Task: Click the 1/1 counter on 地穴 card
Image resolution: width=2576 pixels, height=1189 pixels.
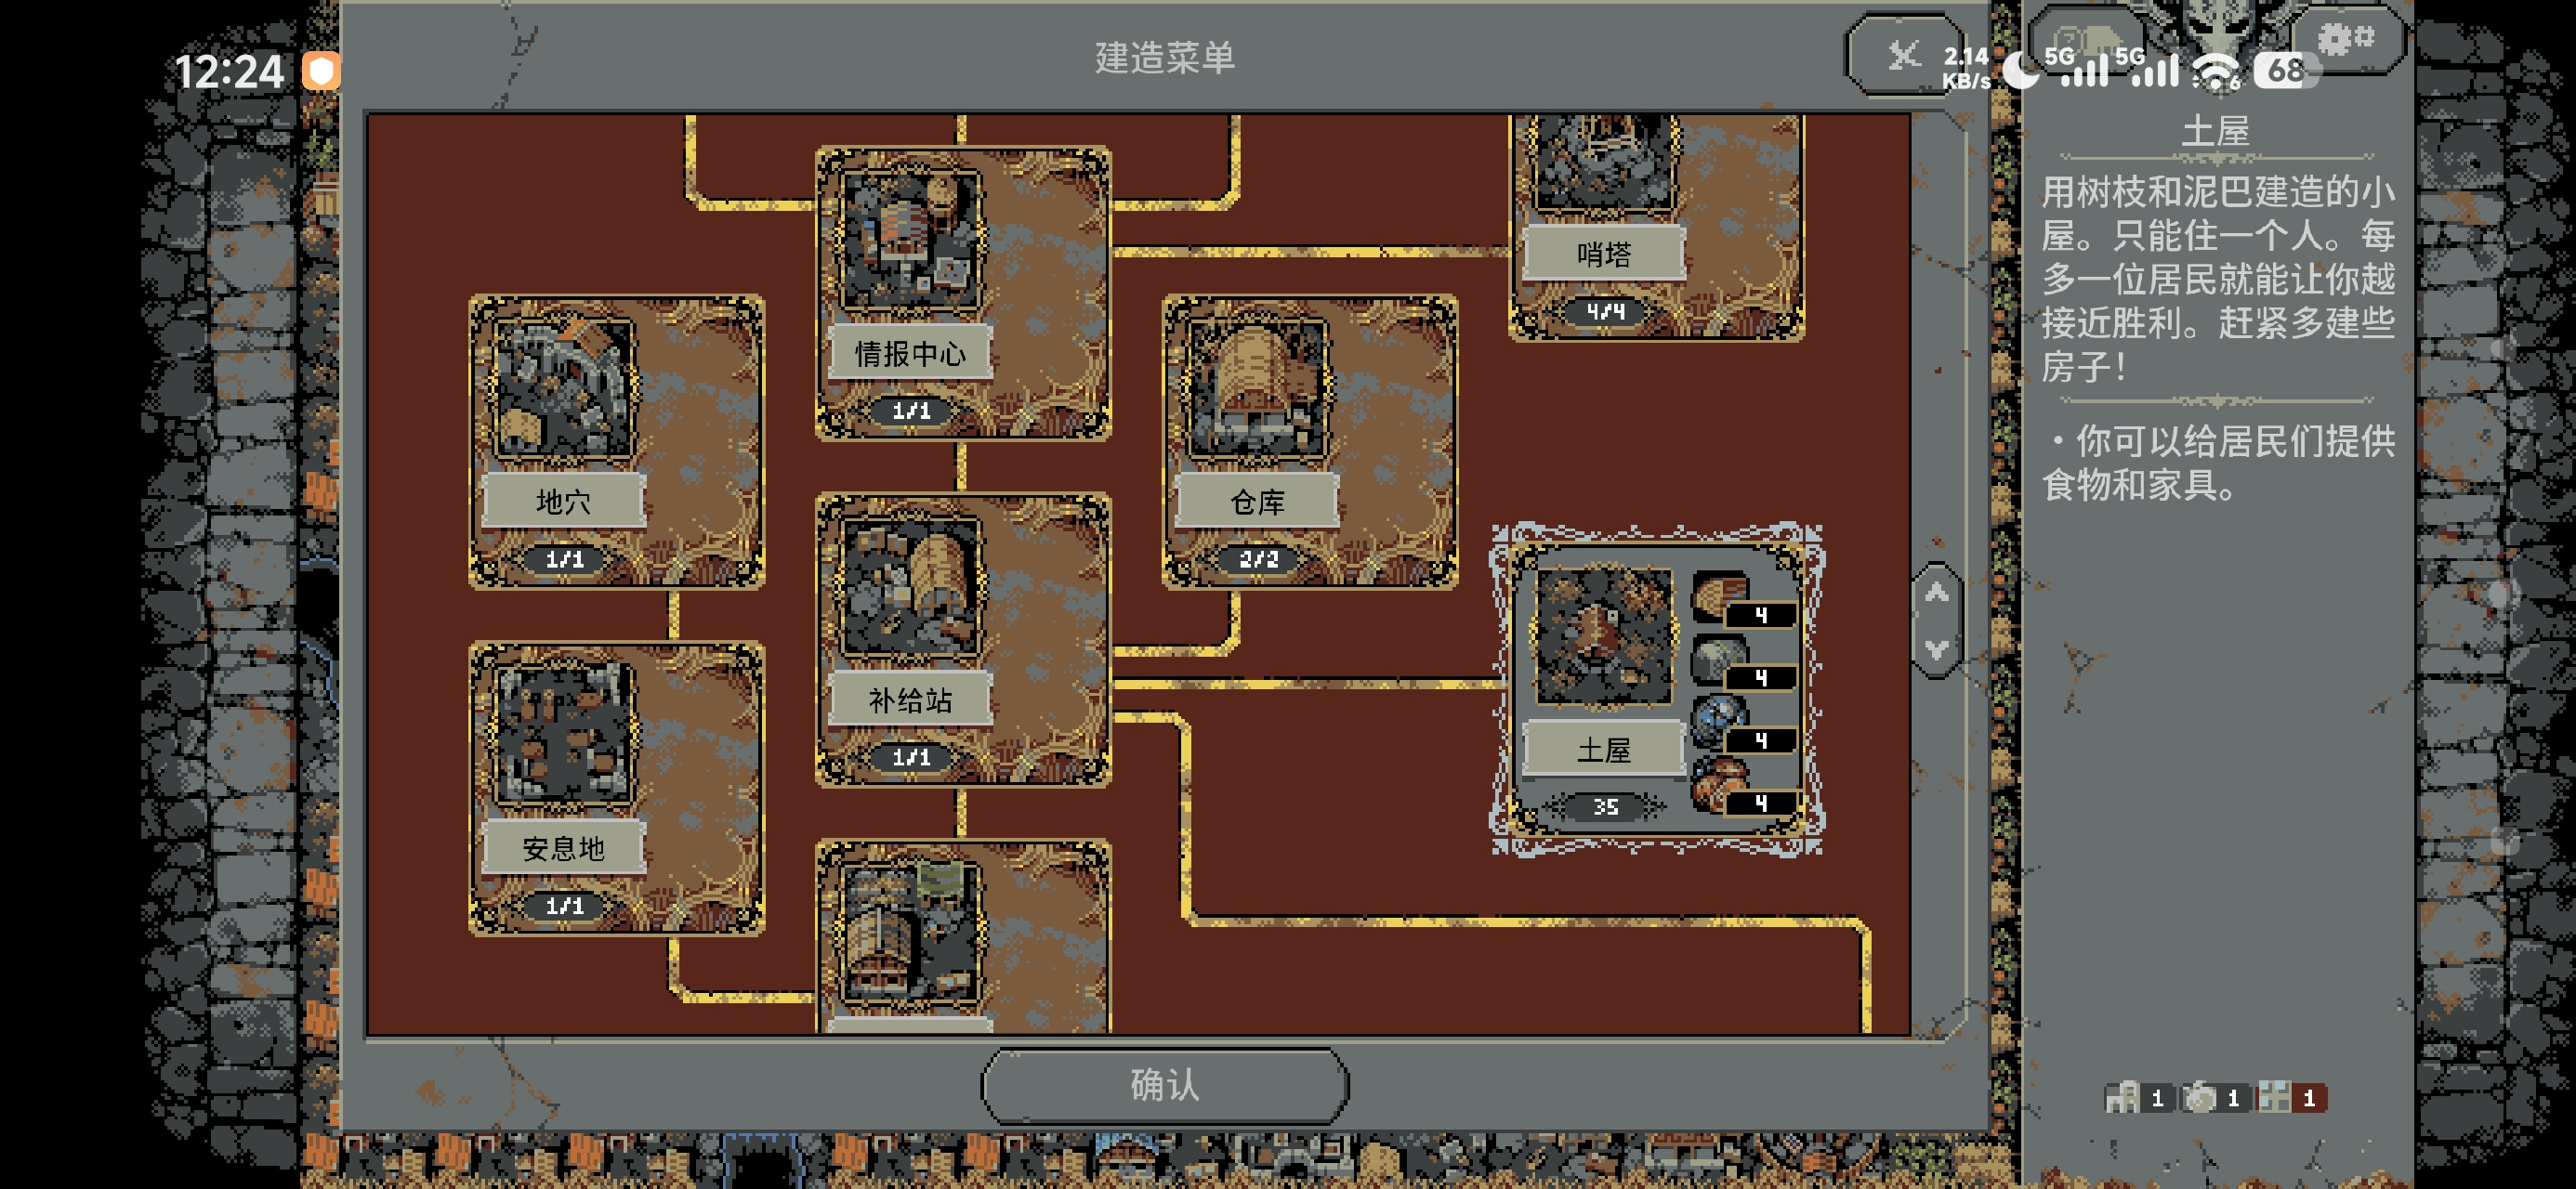Action: pyautogui.click(x=565, y=560)
